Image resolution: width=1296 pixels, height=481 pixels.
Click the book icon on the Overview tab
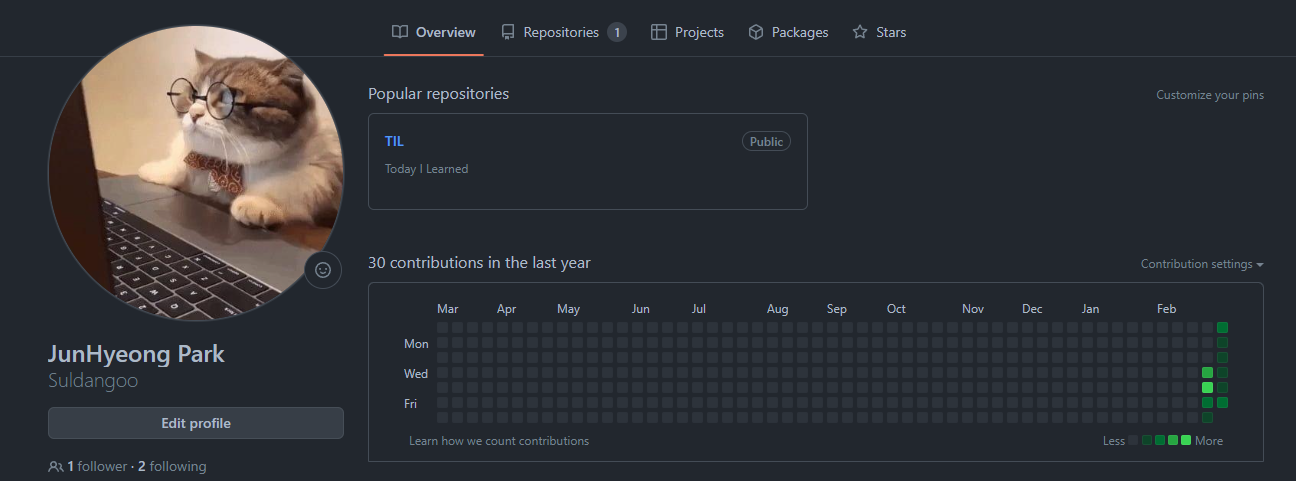click(x=400, y=32)
